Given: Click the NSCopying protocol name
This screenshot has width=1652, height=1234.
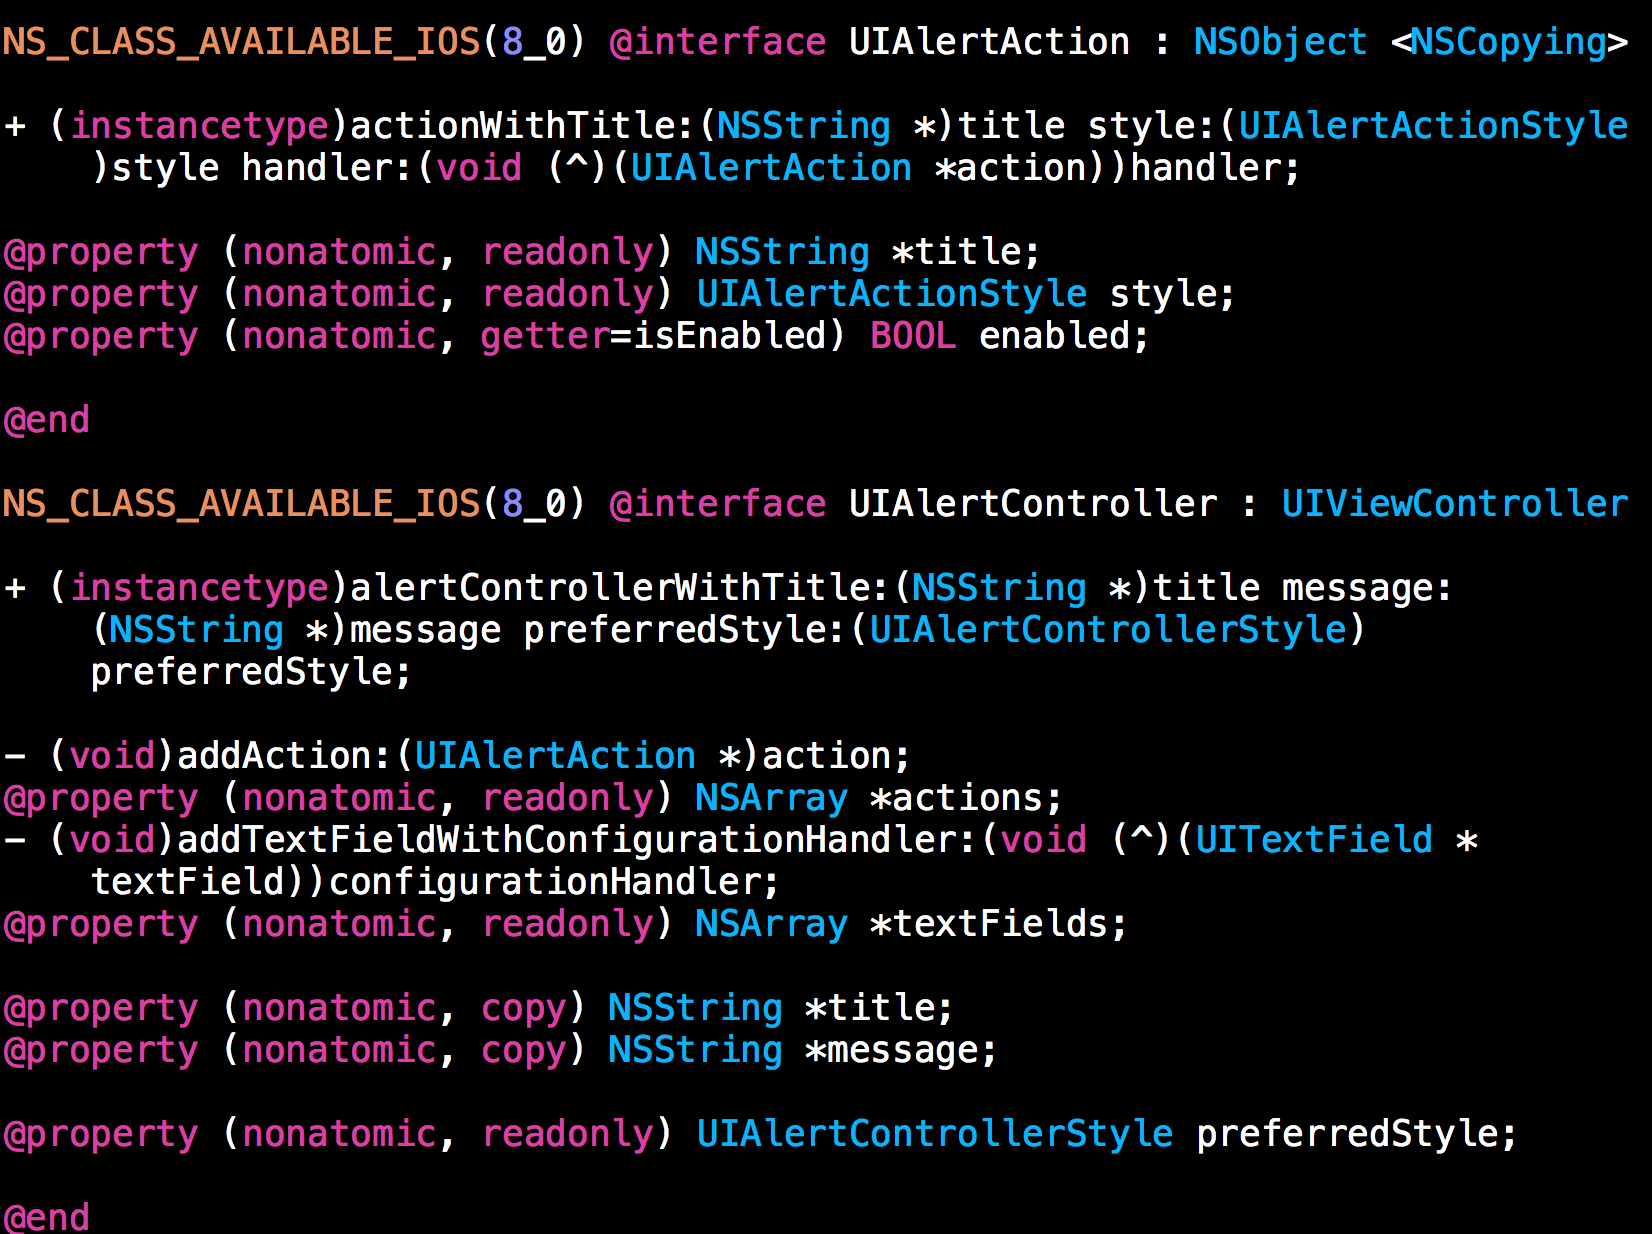Looking at the screenshot, I should click(1509, 42).
